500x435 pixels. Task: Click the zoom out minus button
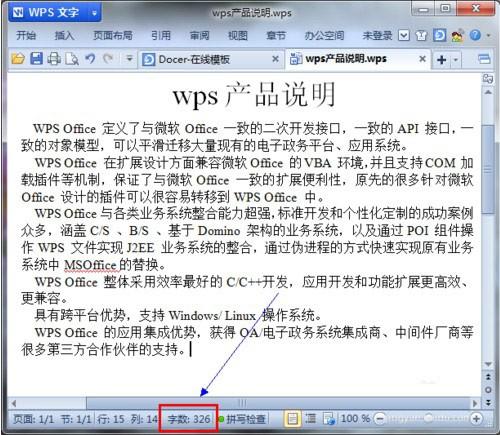[x=380, y=418]
